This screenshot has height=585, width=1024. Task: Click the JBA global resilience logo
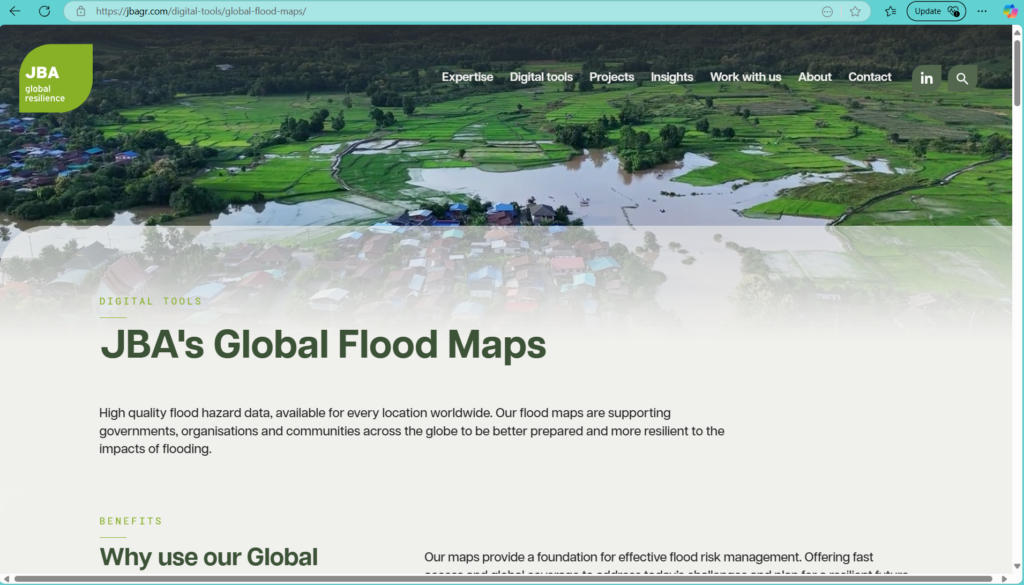pyautogui.click(x=56, y=78)
